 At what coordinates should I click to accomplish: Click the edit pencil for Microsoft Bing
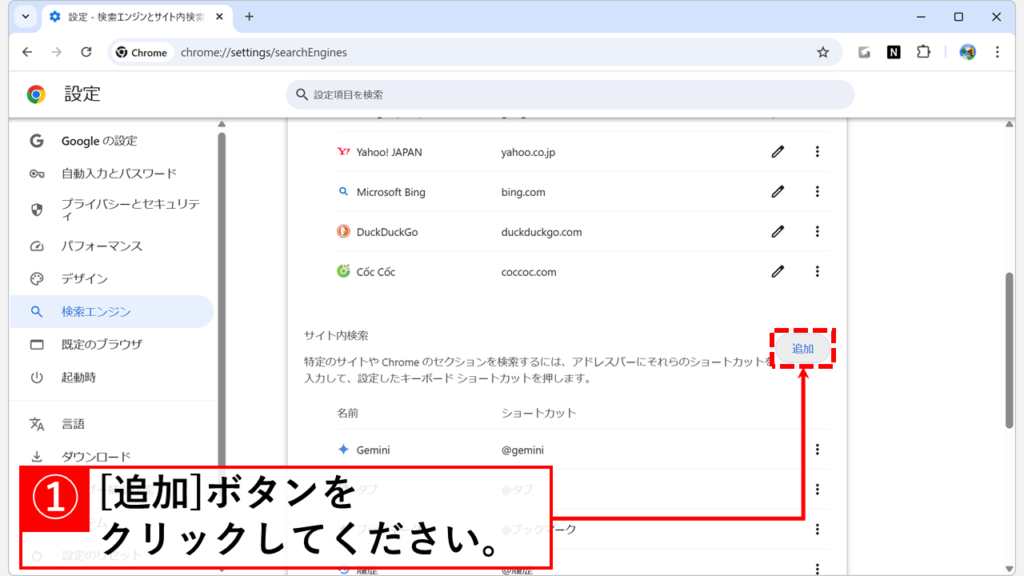[x=778, y=192]
